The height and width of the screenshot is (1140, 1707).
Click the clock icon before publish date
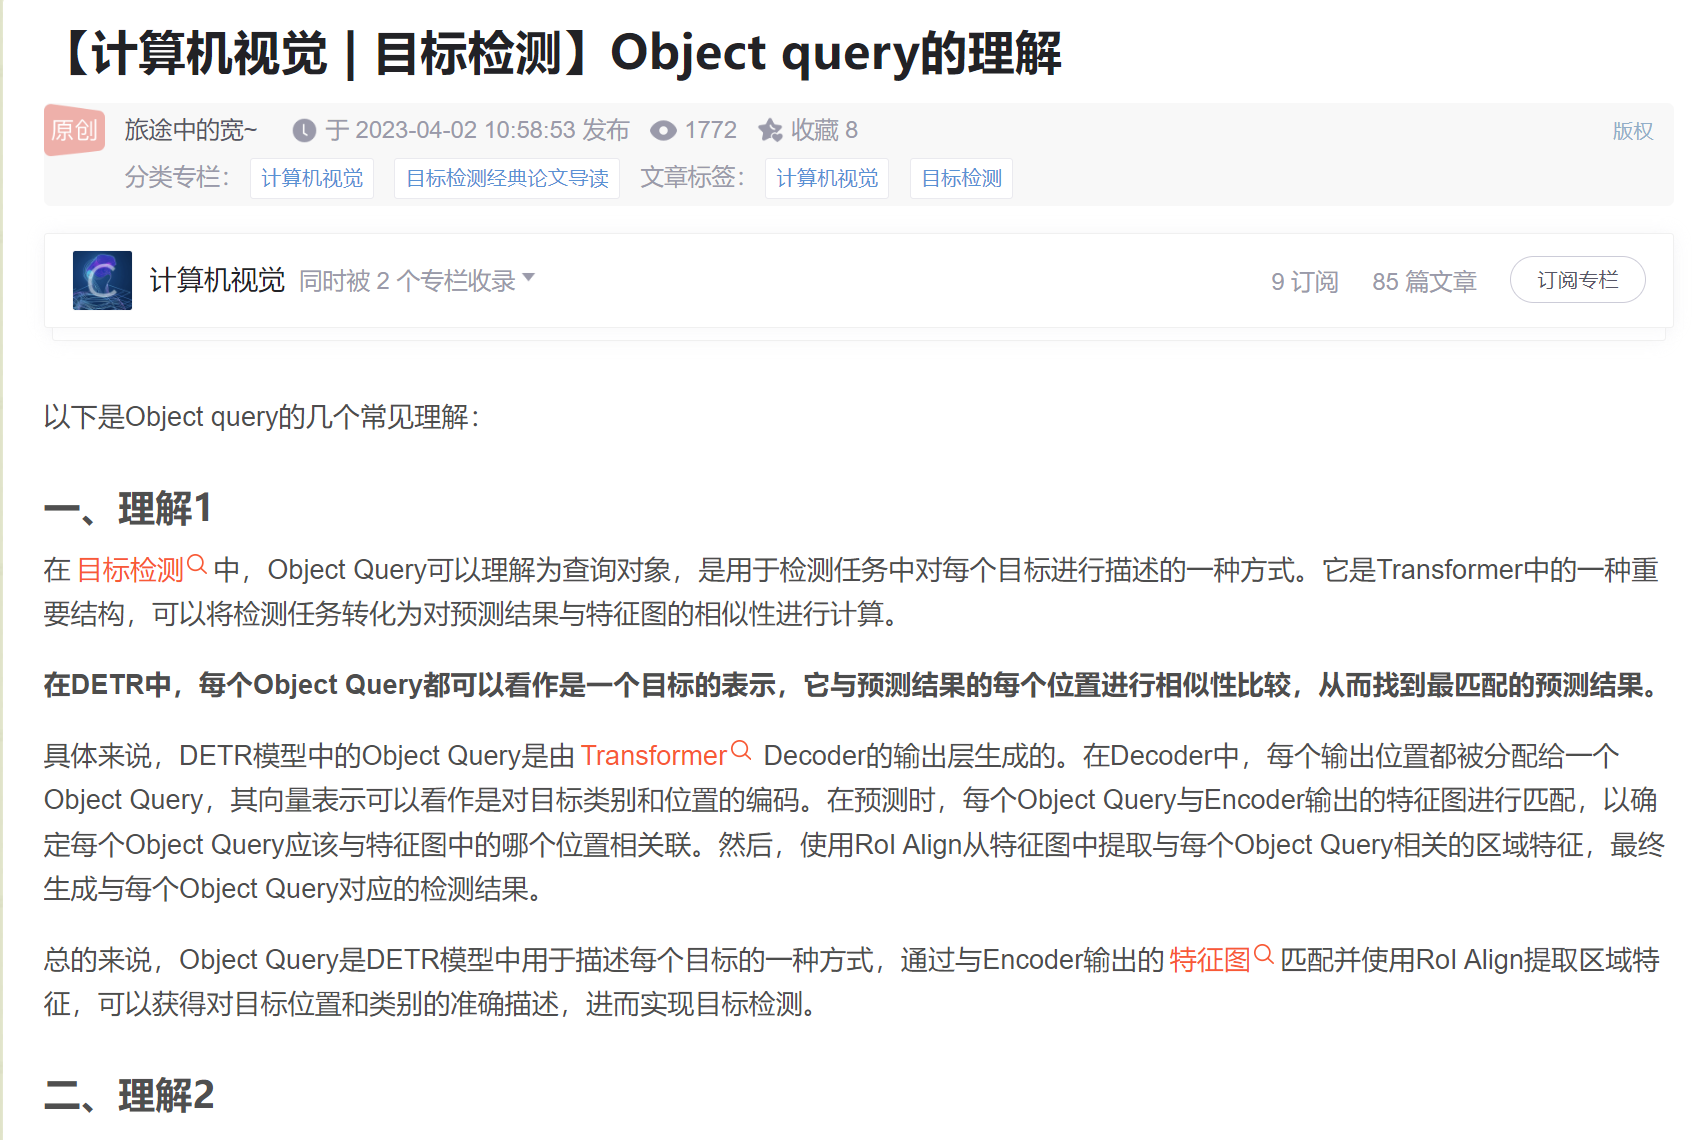pyautogui.click(x=304, y=131)
